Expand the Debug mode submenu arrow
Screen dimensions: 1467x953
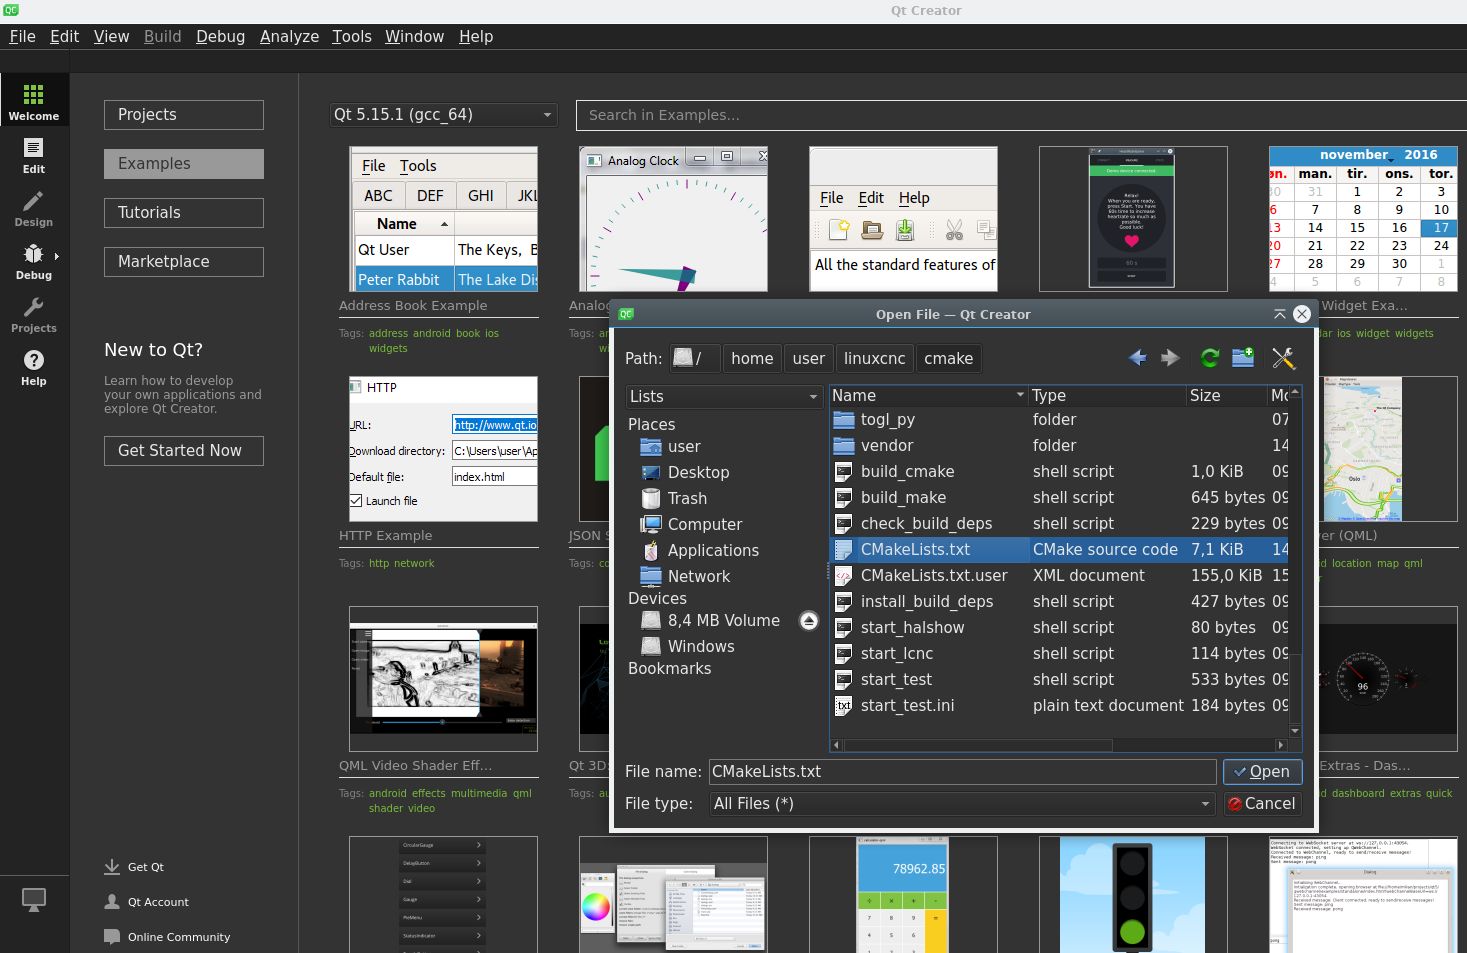[56, 256]
